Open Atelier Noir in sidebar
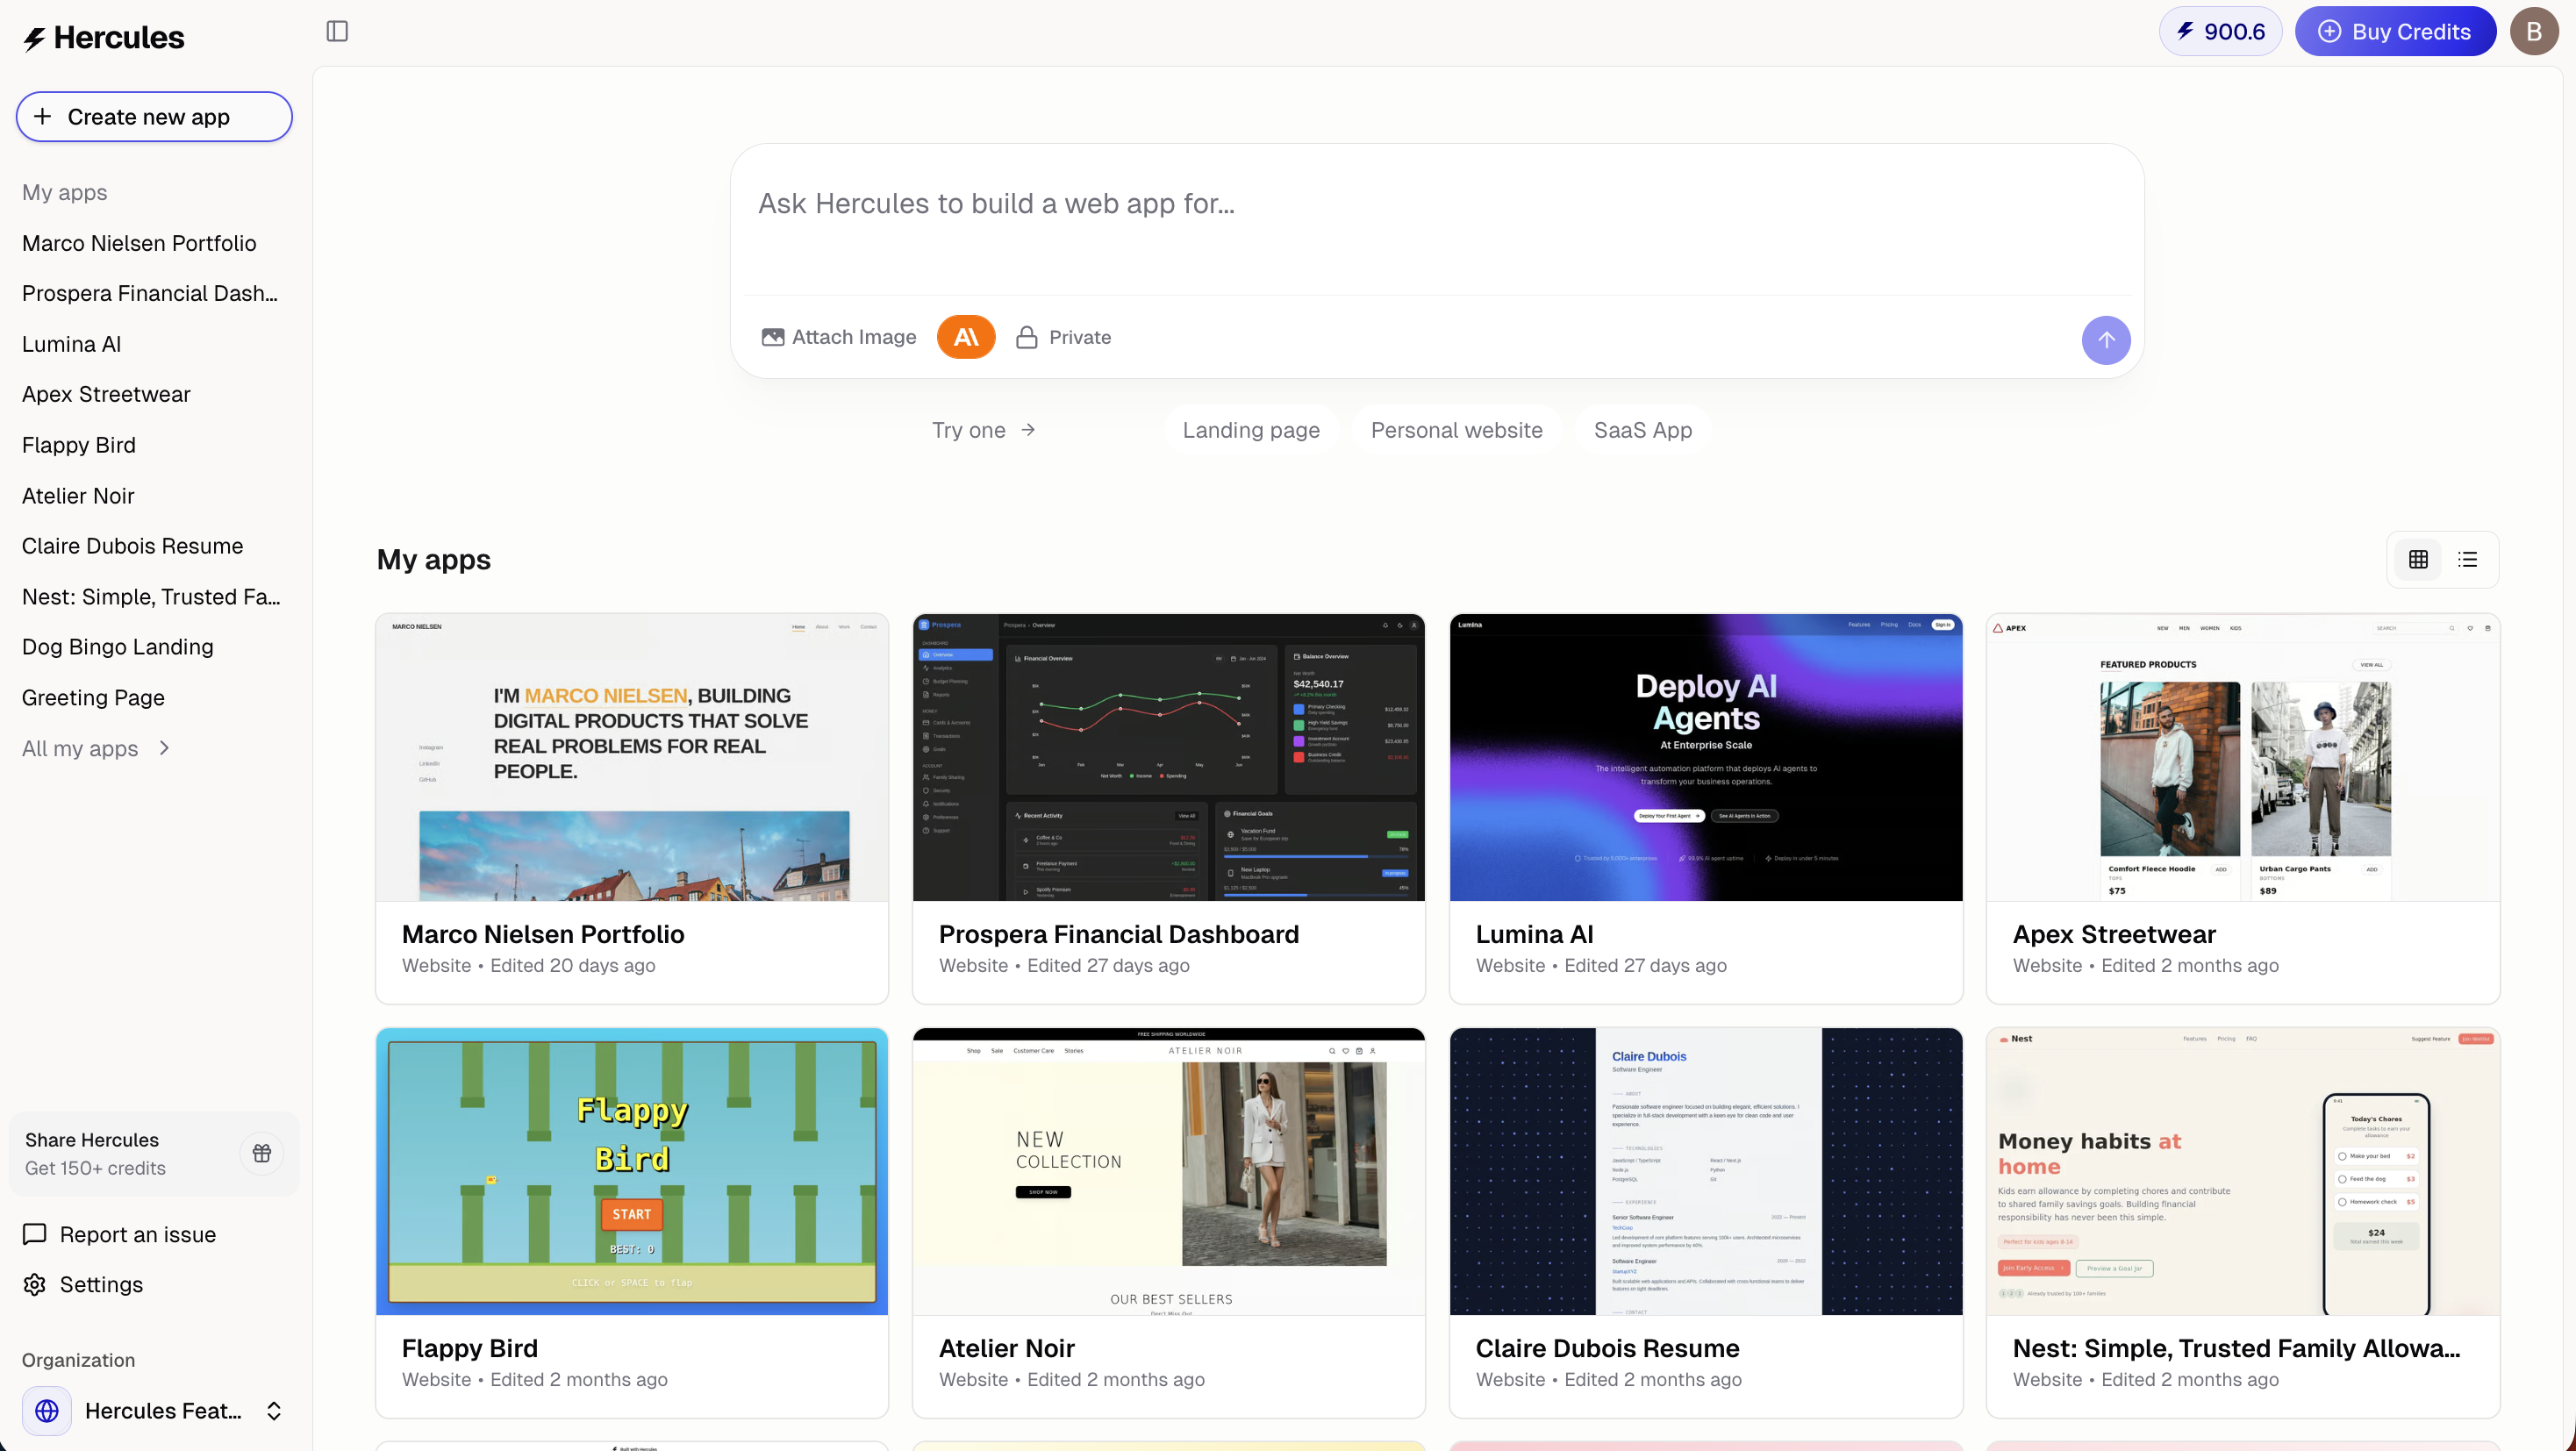 78,496
